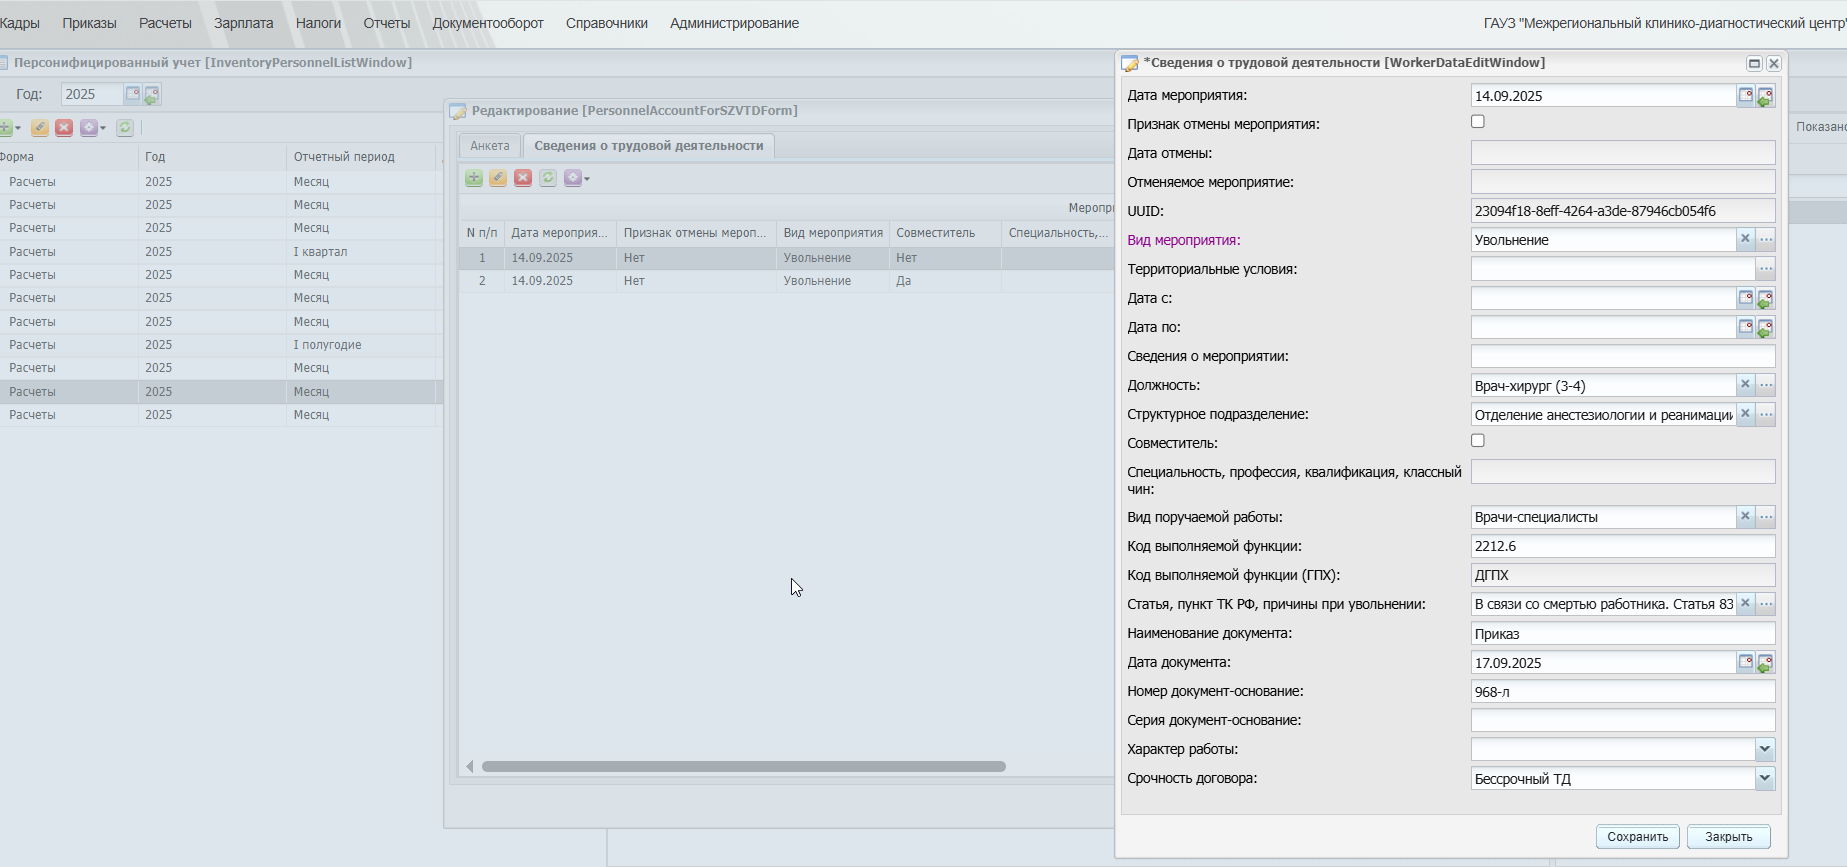Clear the dismissal article (Статья ТК РФ) value

(x=1745, y=604)
